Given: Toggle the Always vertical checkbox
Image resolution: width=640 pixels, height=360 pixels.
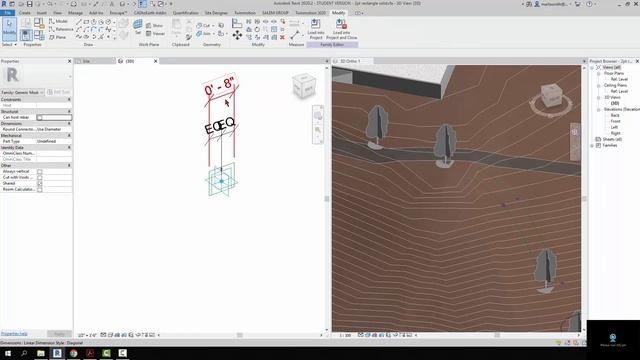Looking at the screenshot, I should tap(40, 171).
